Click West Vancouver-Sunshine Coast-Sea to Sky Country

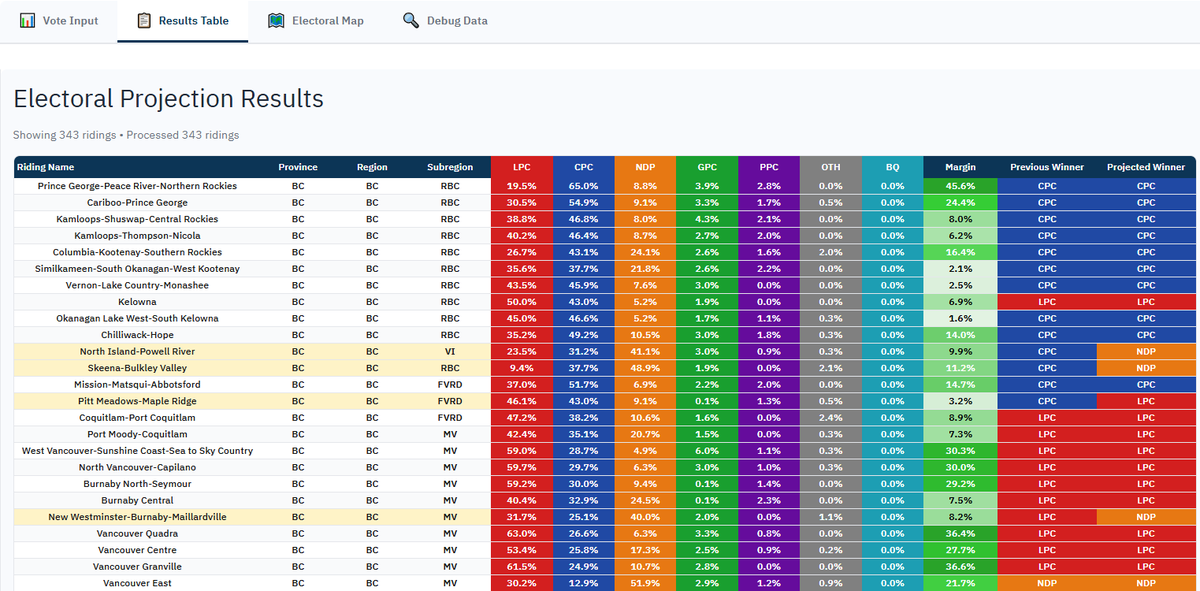tap(137, 450)
